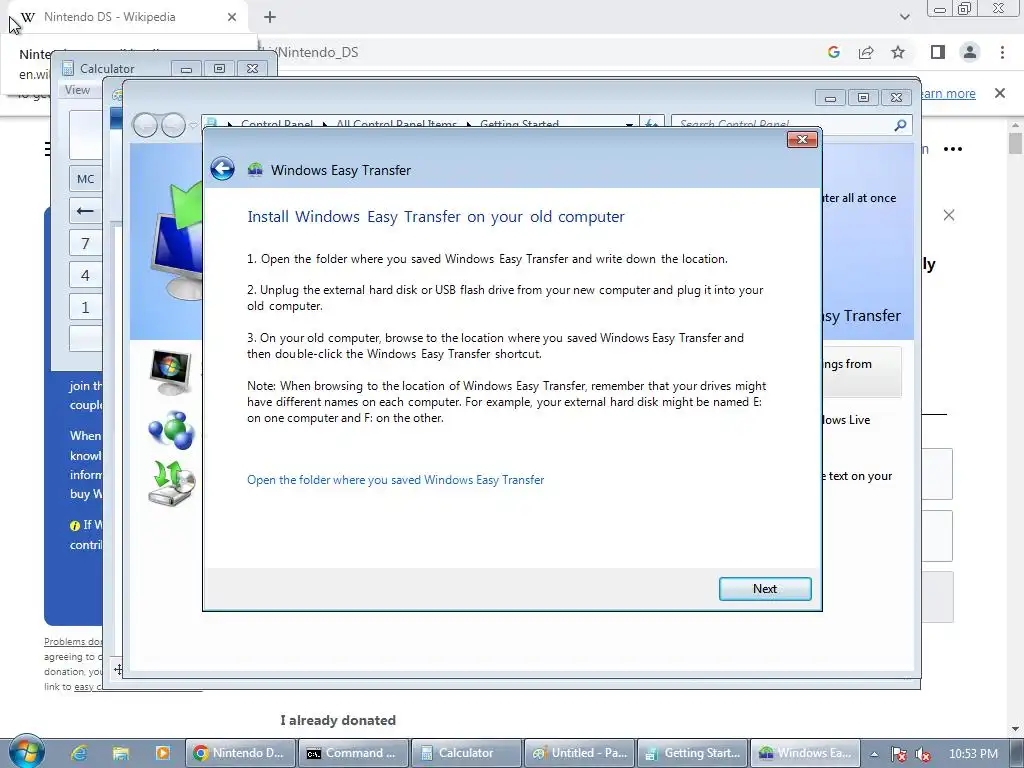Open the Windows Start button
Viewport: 1024px width, 768px height.
pos(26,752)
